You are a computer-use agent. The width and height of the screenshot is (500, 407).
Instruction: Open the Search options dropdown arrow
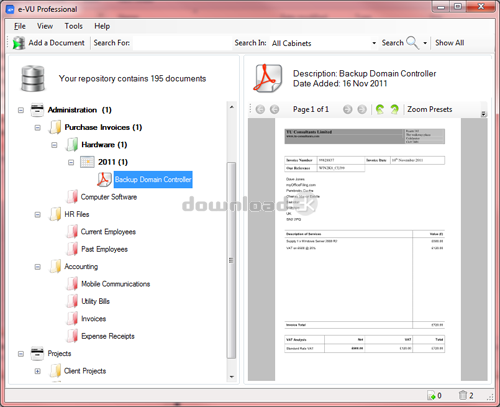[425, 43]
